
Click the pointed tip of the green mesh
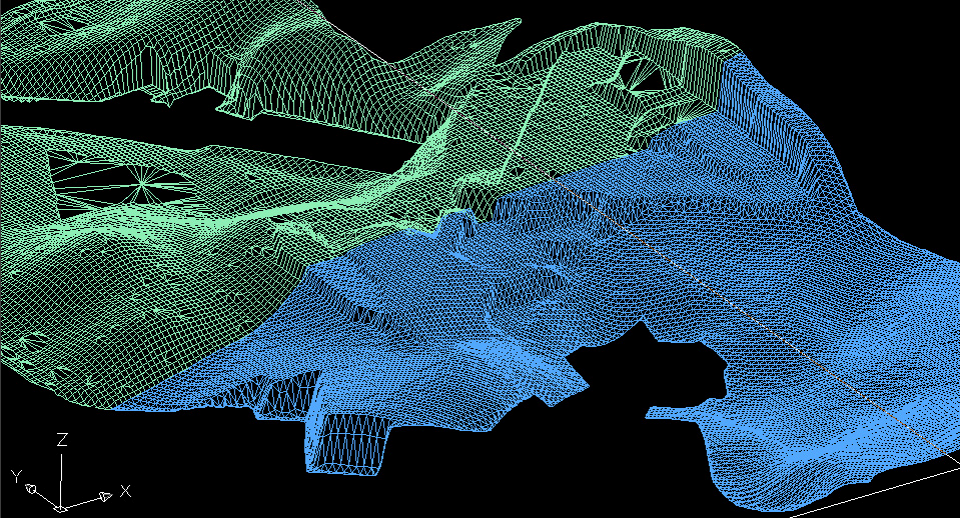[503, 27]
